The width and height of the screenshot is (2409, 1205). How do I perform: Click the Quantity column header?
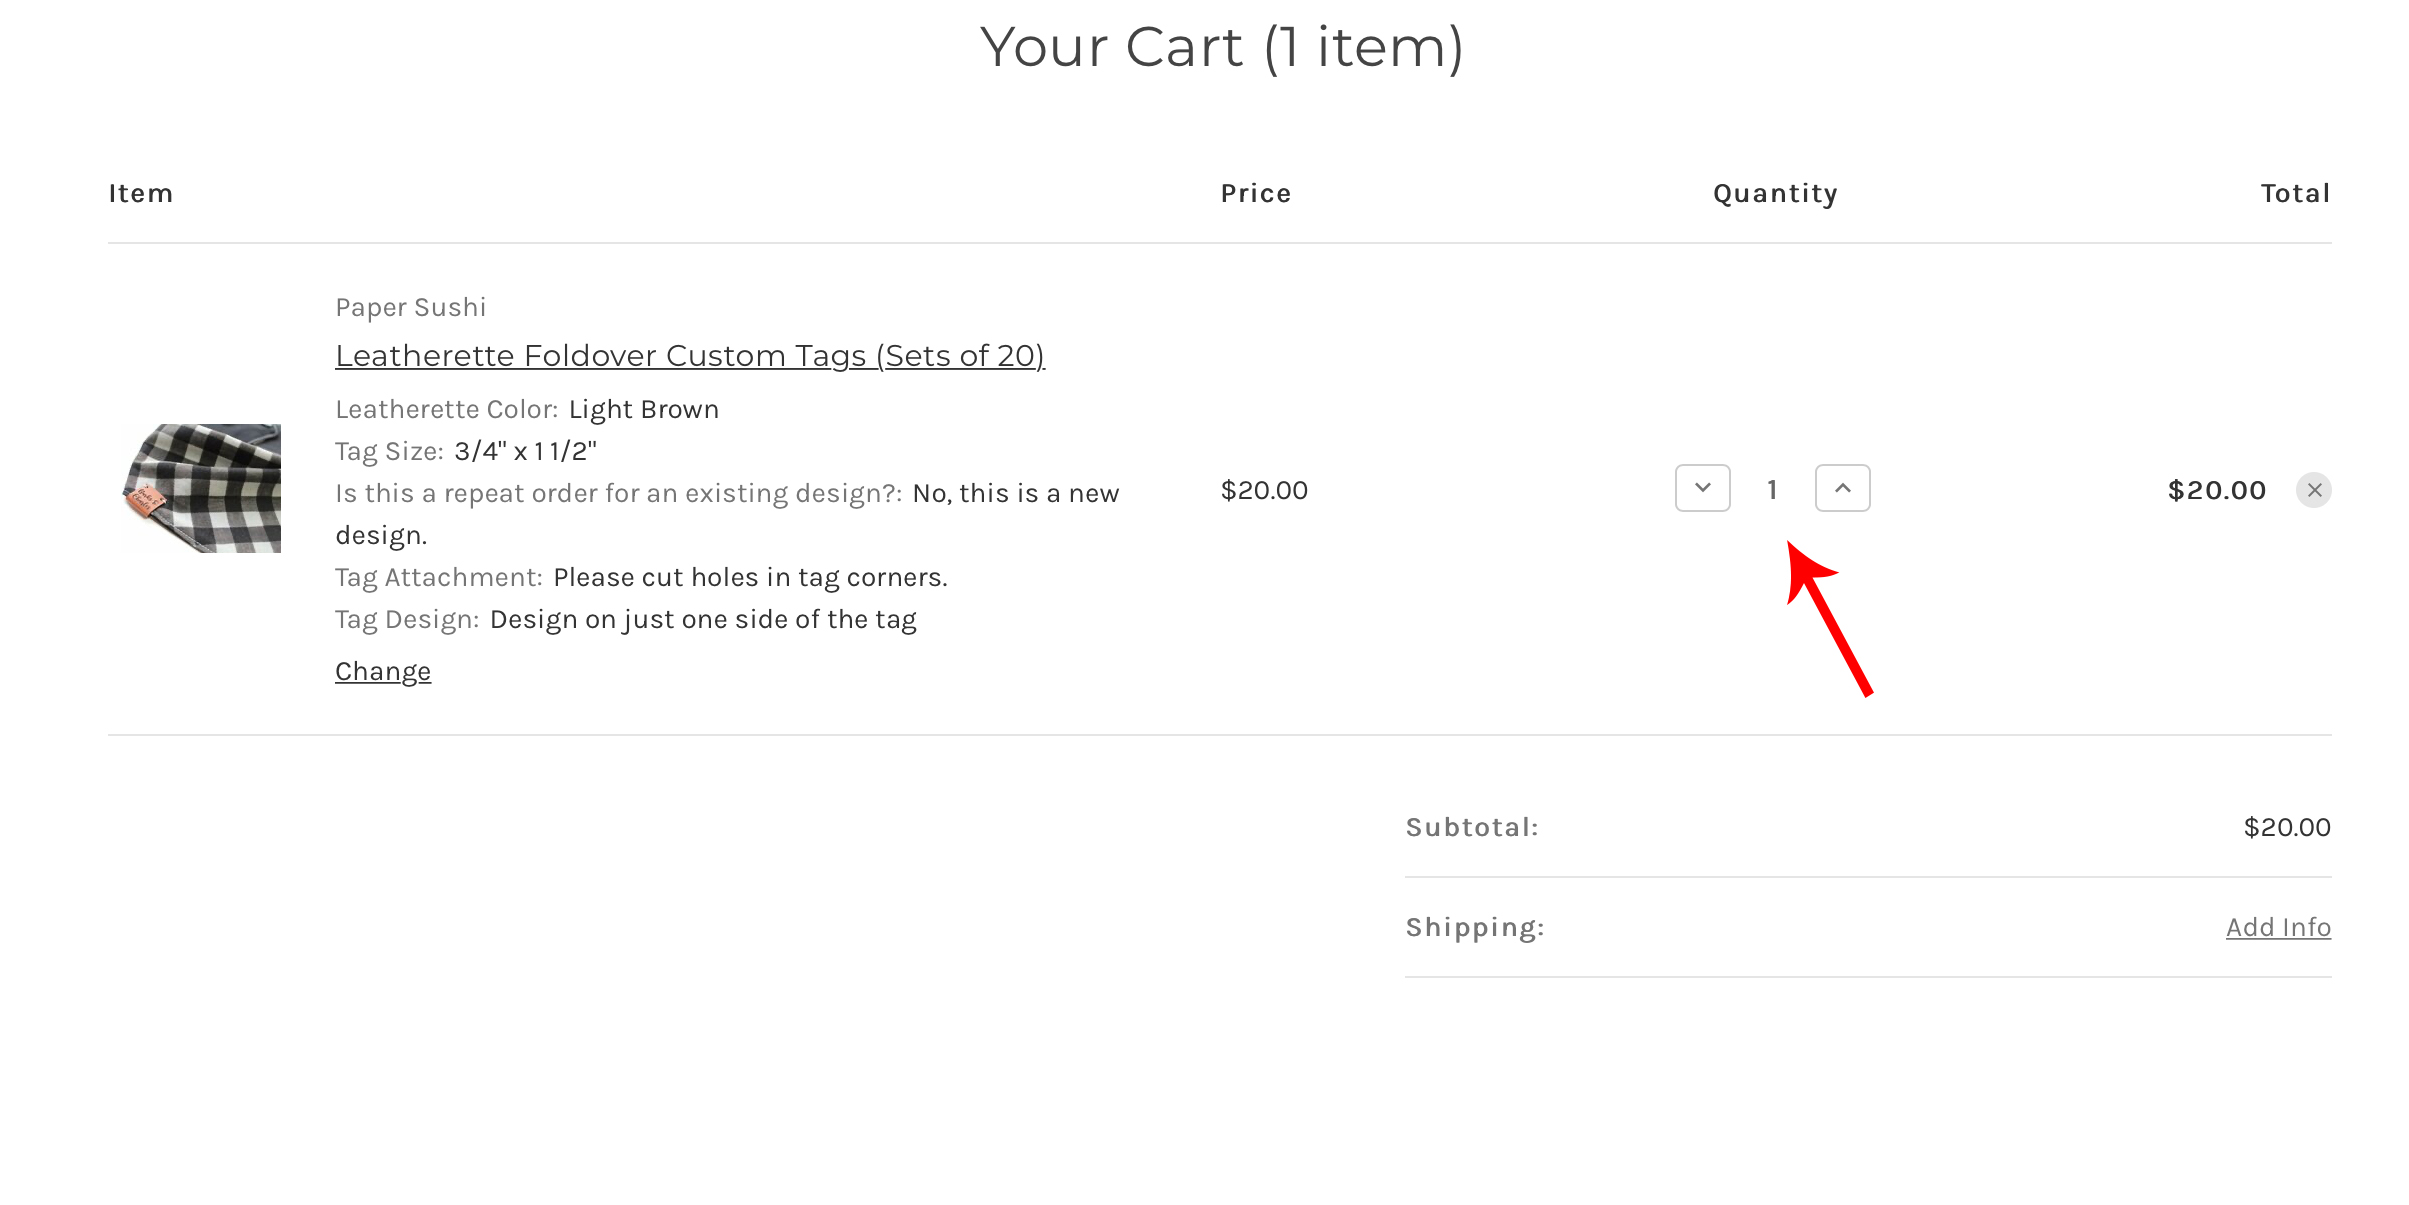[x=1775, y=193]
